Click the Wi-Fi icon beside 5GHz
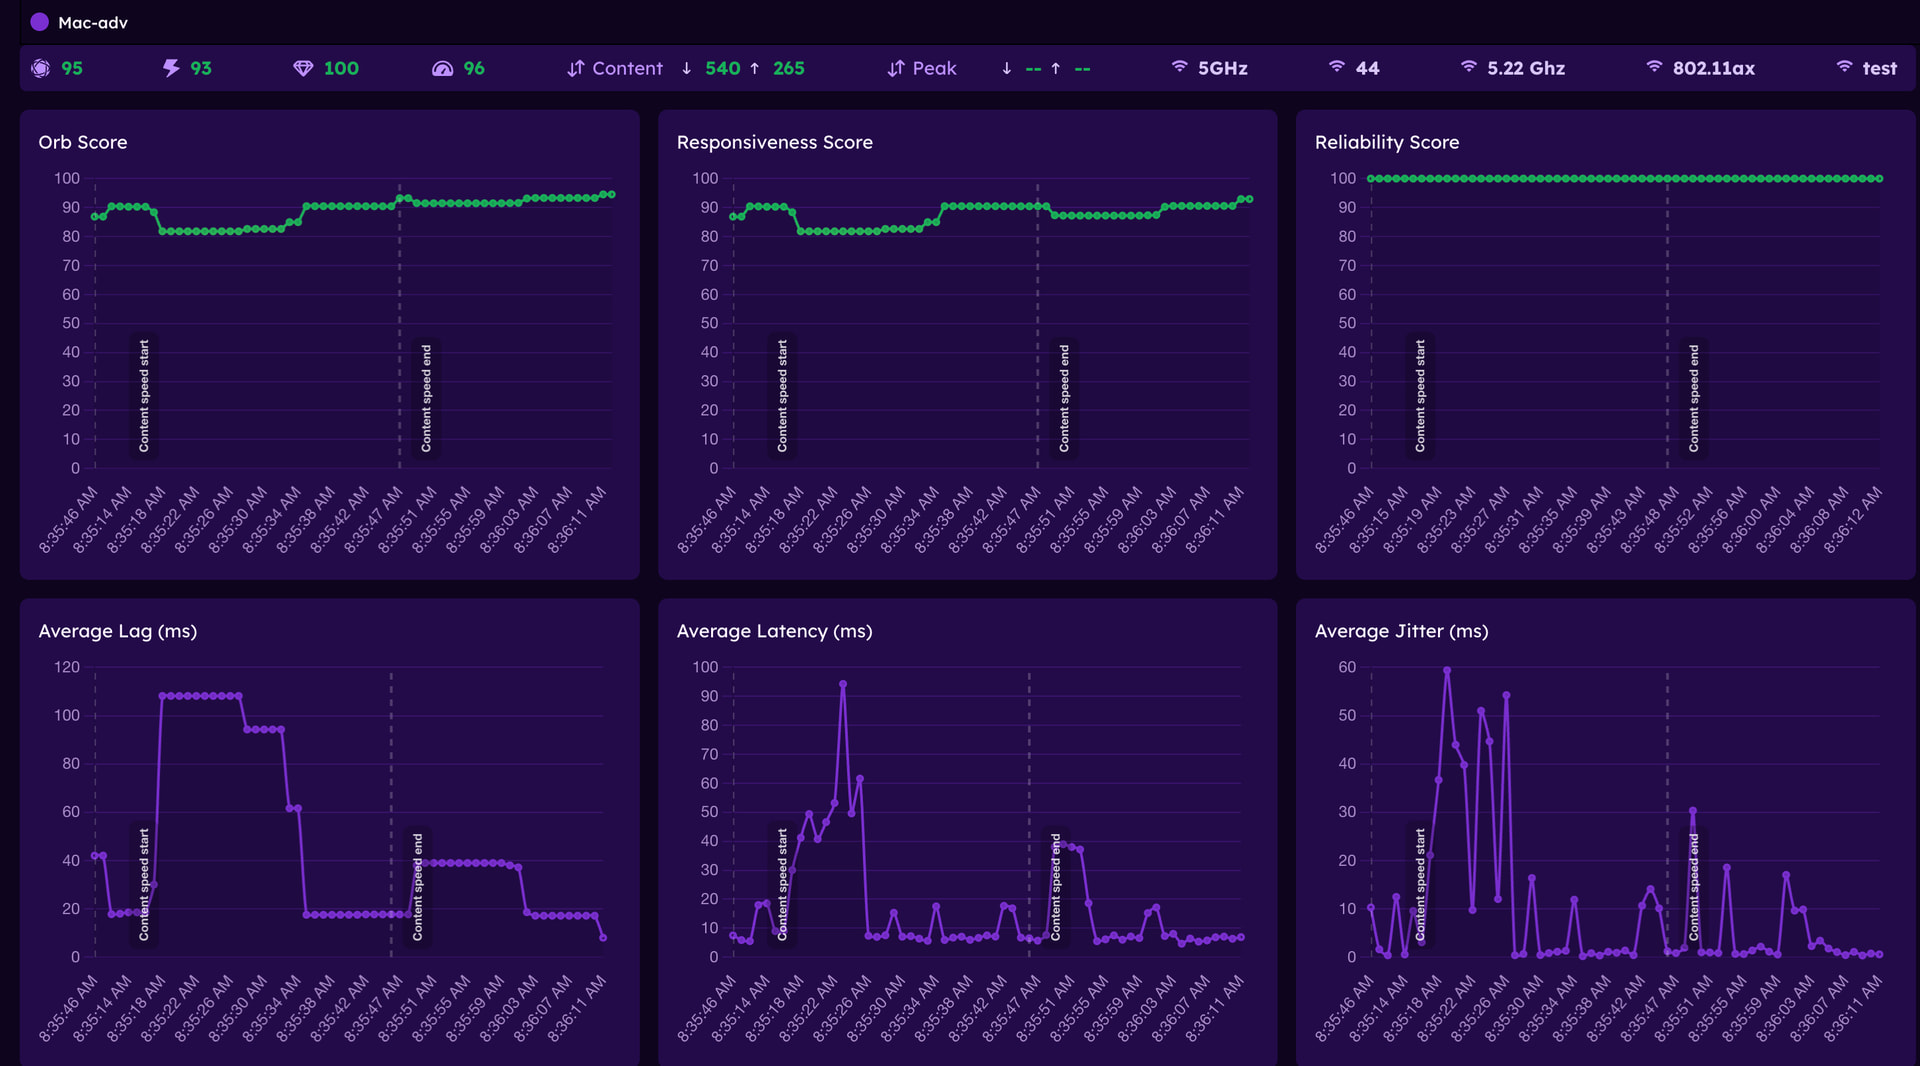 1180,67
